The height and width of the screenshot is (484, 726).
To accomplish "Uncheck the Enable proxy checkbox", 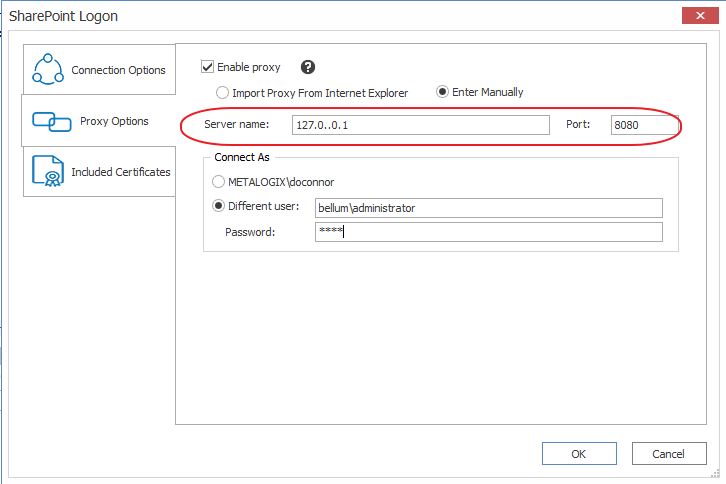I will pos(208,68).
